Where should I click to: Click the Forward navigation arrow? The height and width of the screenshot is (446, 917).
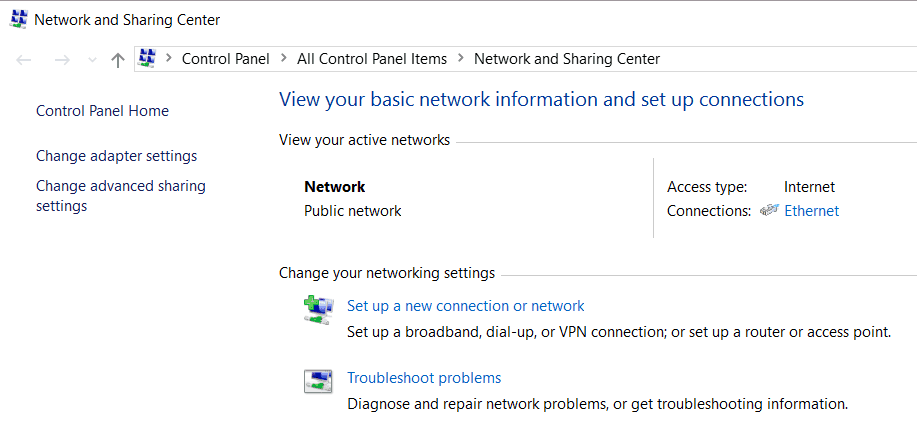62,60
